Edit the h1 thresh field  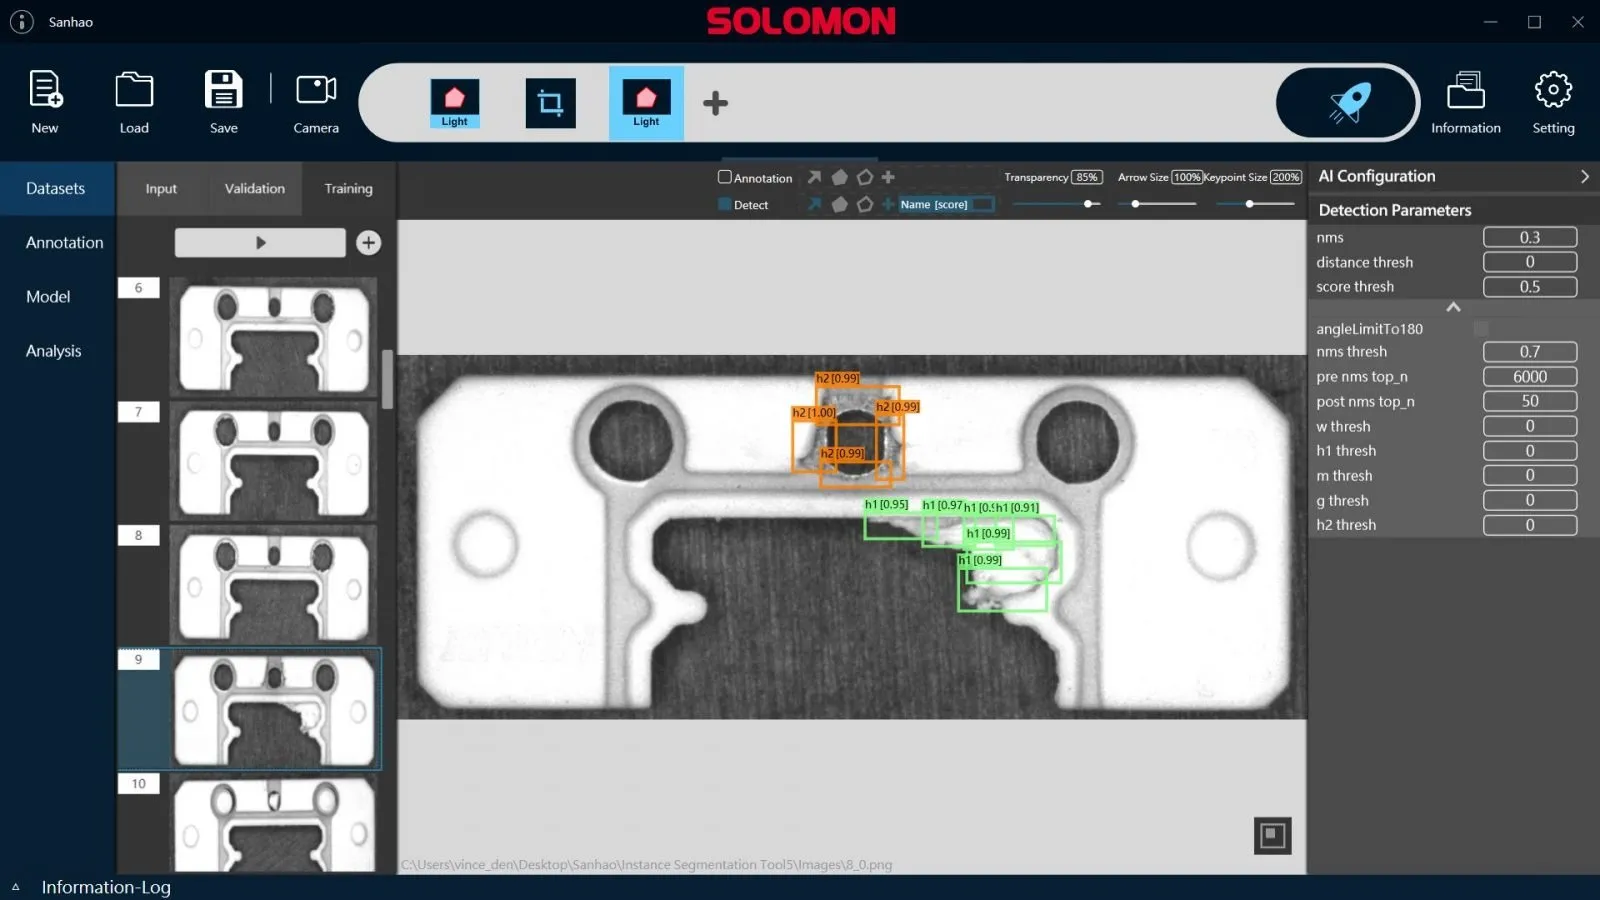coord(1530,450)
